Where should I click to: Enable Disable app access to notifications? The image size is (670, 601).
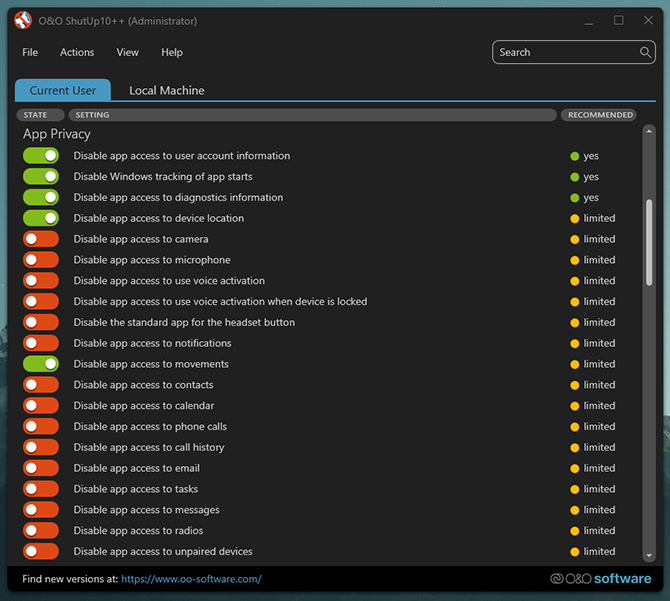coord(41,343)
